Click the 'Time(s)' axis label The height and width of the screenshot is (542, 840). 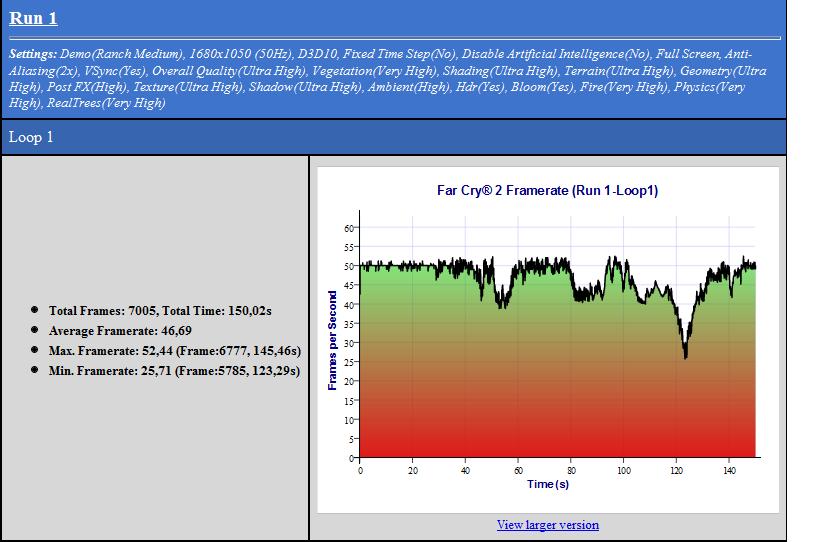(548, 484)
